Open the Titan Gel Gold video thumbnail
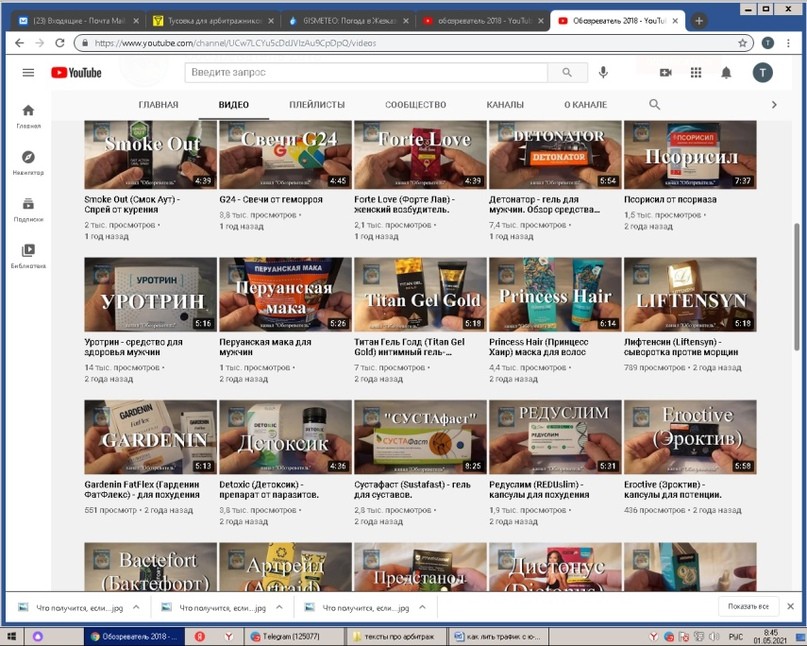The width and height of the screenshot is (807, 646). [420, 294]
